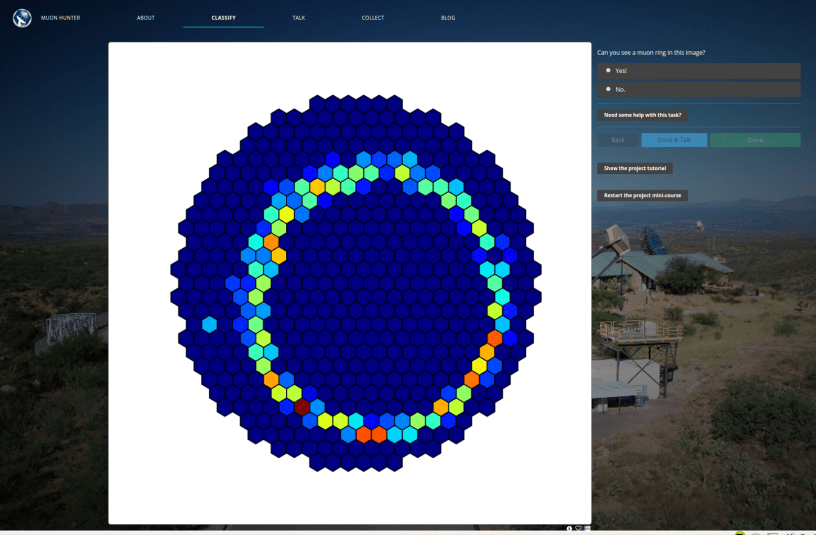Navigate to the Blog
The width and height of the screenshot is (816, 535).
coord(448,18)
